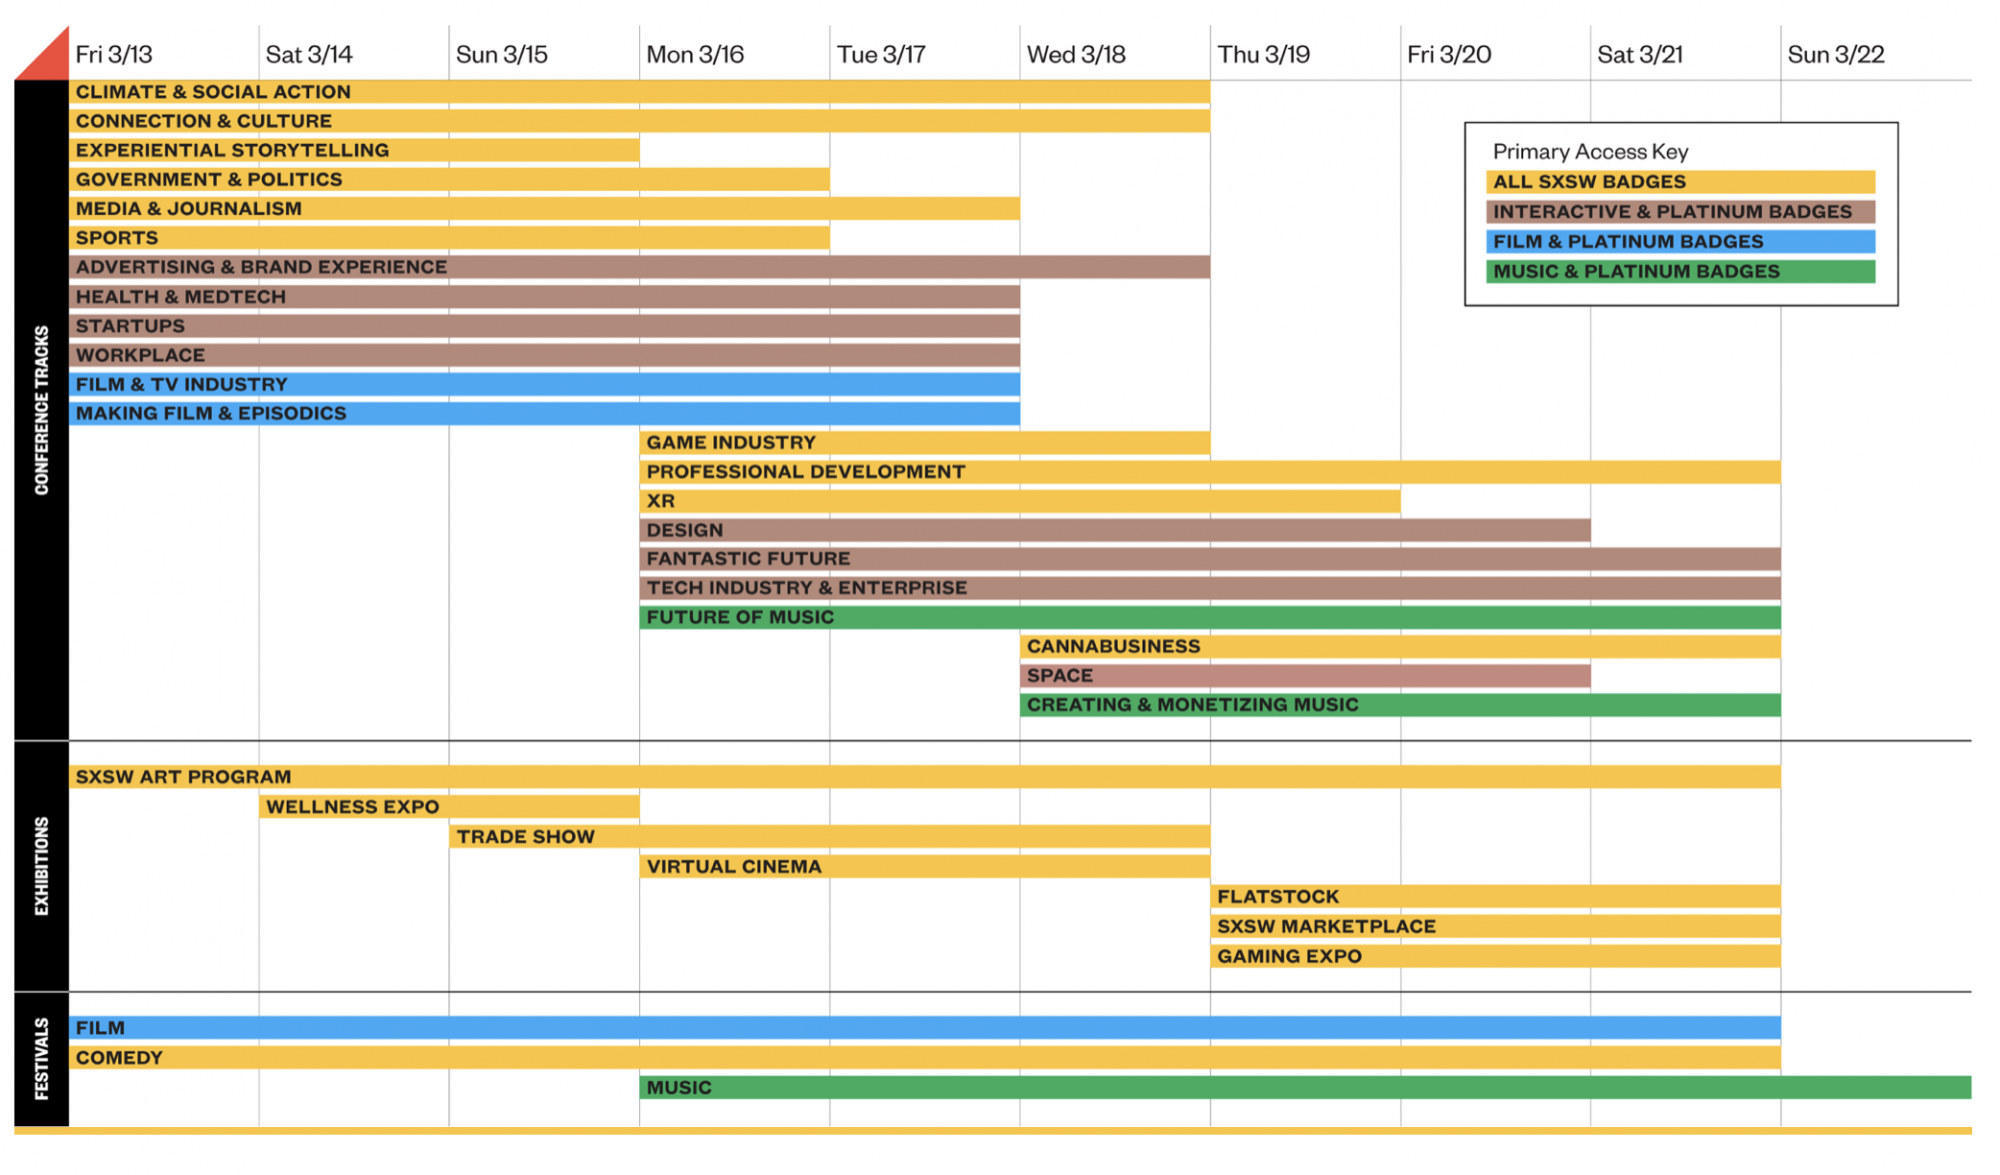
Task: Click the Sun 3/15 date header
Action: click(x=502, y=55)
